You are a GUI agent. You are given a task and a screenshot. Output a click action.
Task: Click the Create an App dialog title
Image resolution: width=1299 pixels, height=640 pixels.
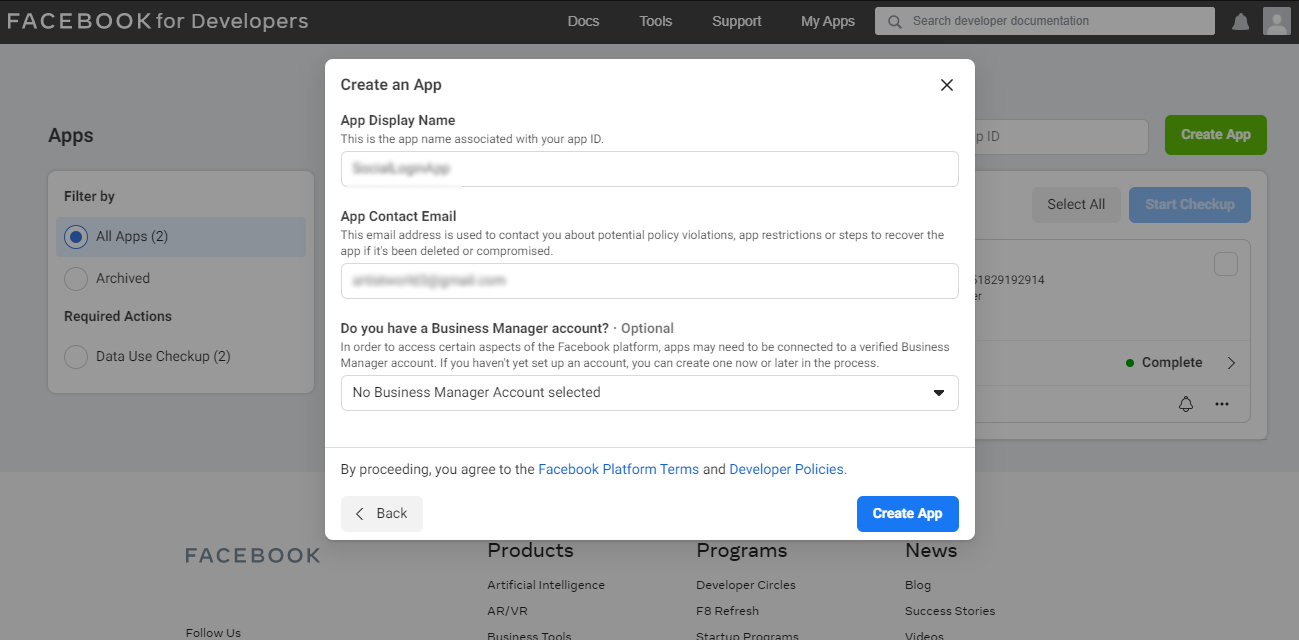click(x=391, y=85)
